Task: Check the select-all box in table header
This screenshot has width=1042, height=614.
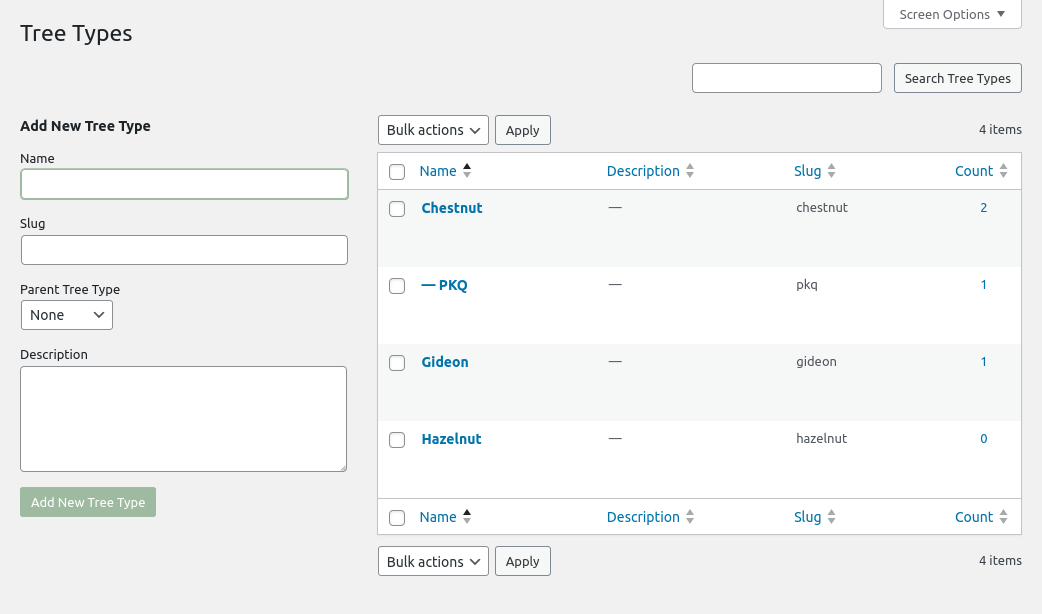Action: 397,172
